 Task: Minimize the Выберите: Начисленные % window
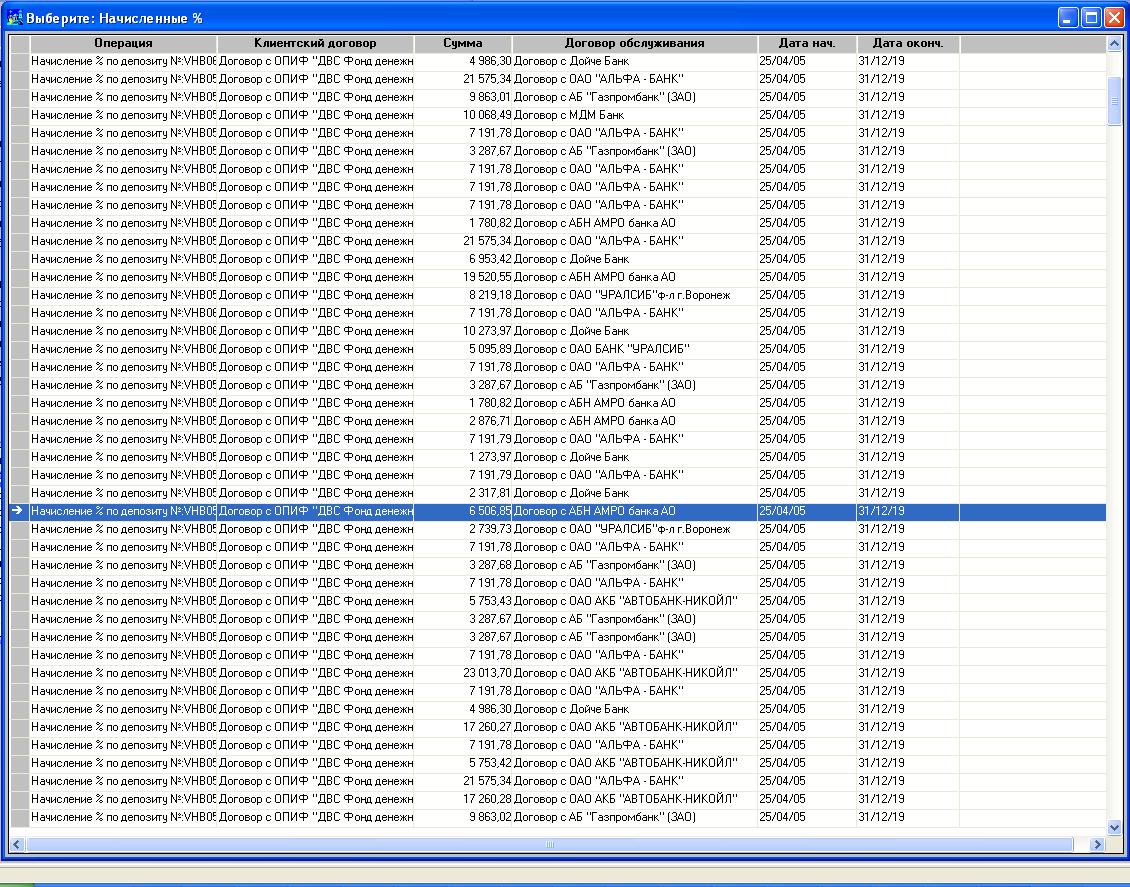pyautogui.click(x=1068, y=17)
